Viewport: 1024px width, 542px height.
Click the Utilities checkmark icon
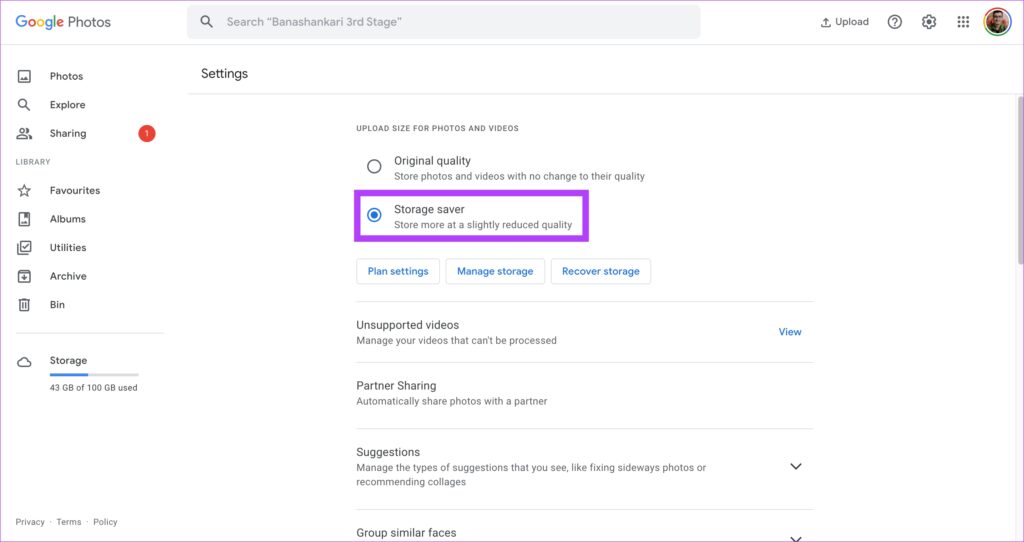(24, 247)
